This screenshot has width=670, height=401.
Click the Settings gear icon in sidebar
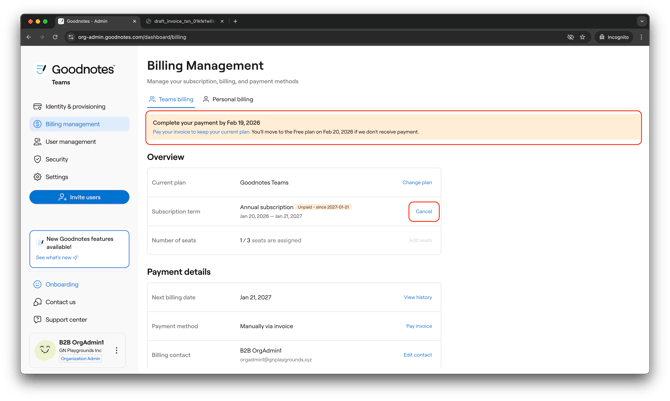coord(38,177)
